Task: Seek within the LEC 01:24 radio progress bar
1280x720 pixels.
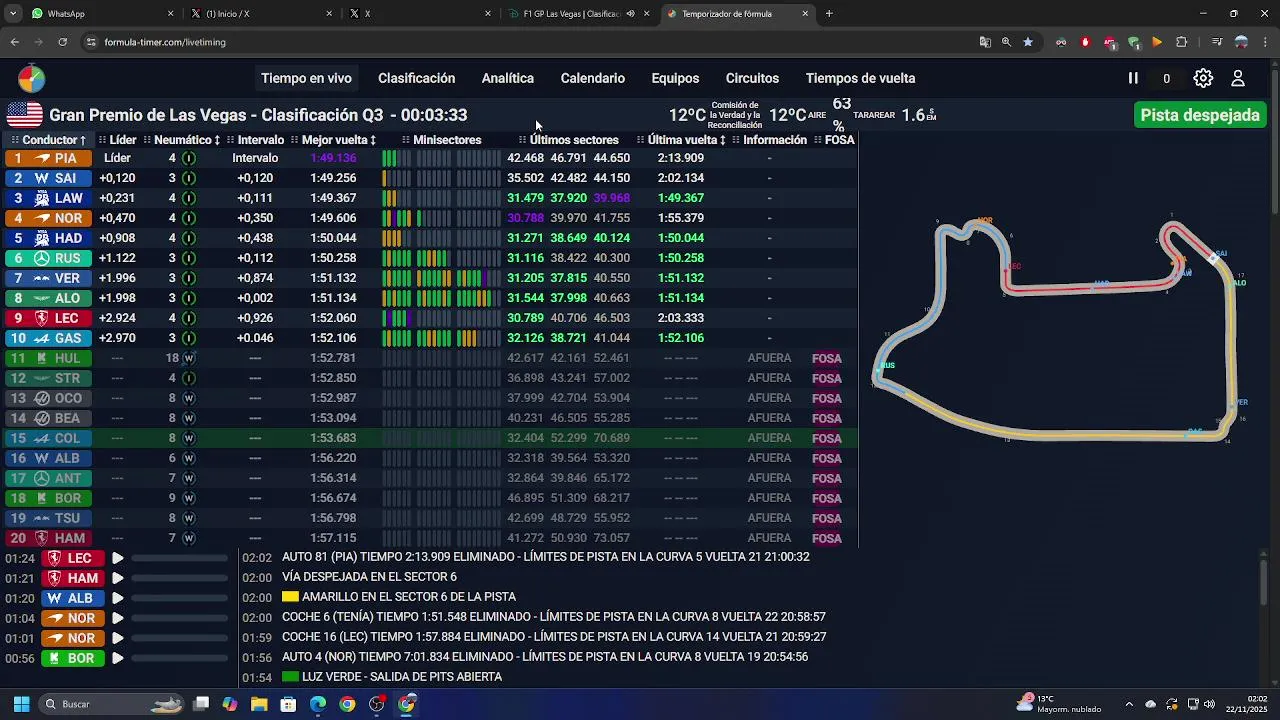Action: click(180, 558)
